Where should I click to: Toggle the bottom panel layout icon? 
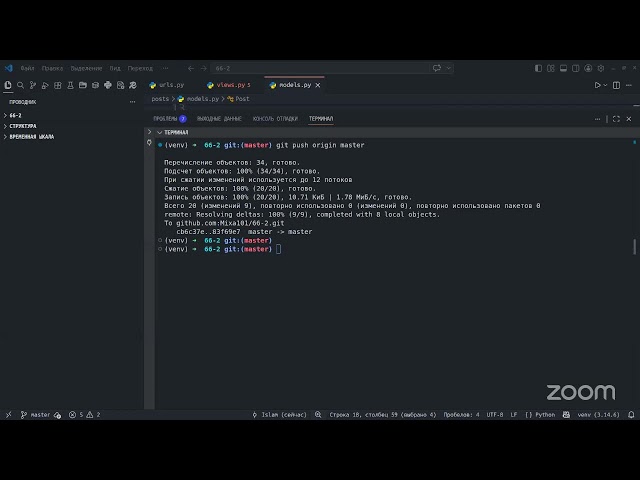563,68
